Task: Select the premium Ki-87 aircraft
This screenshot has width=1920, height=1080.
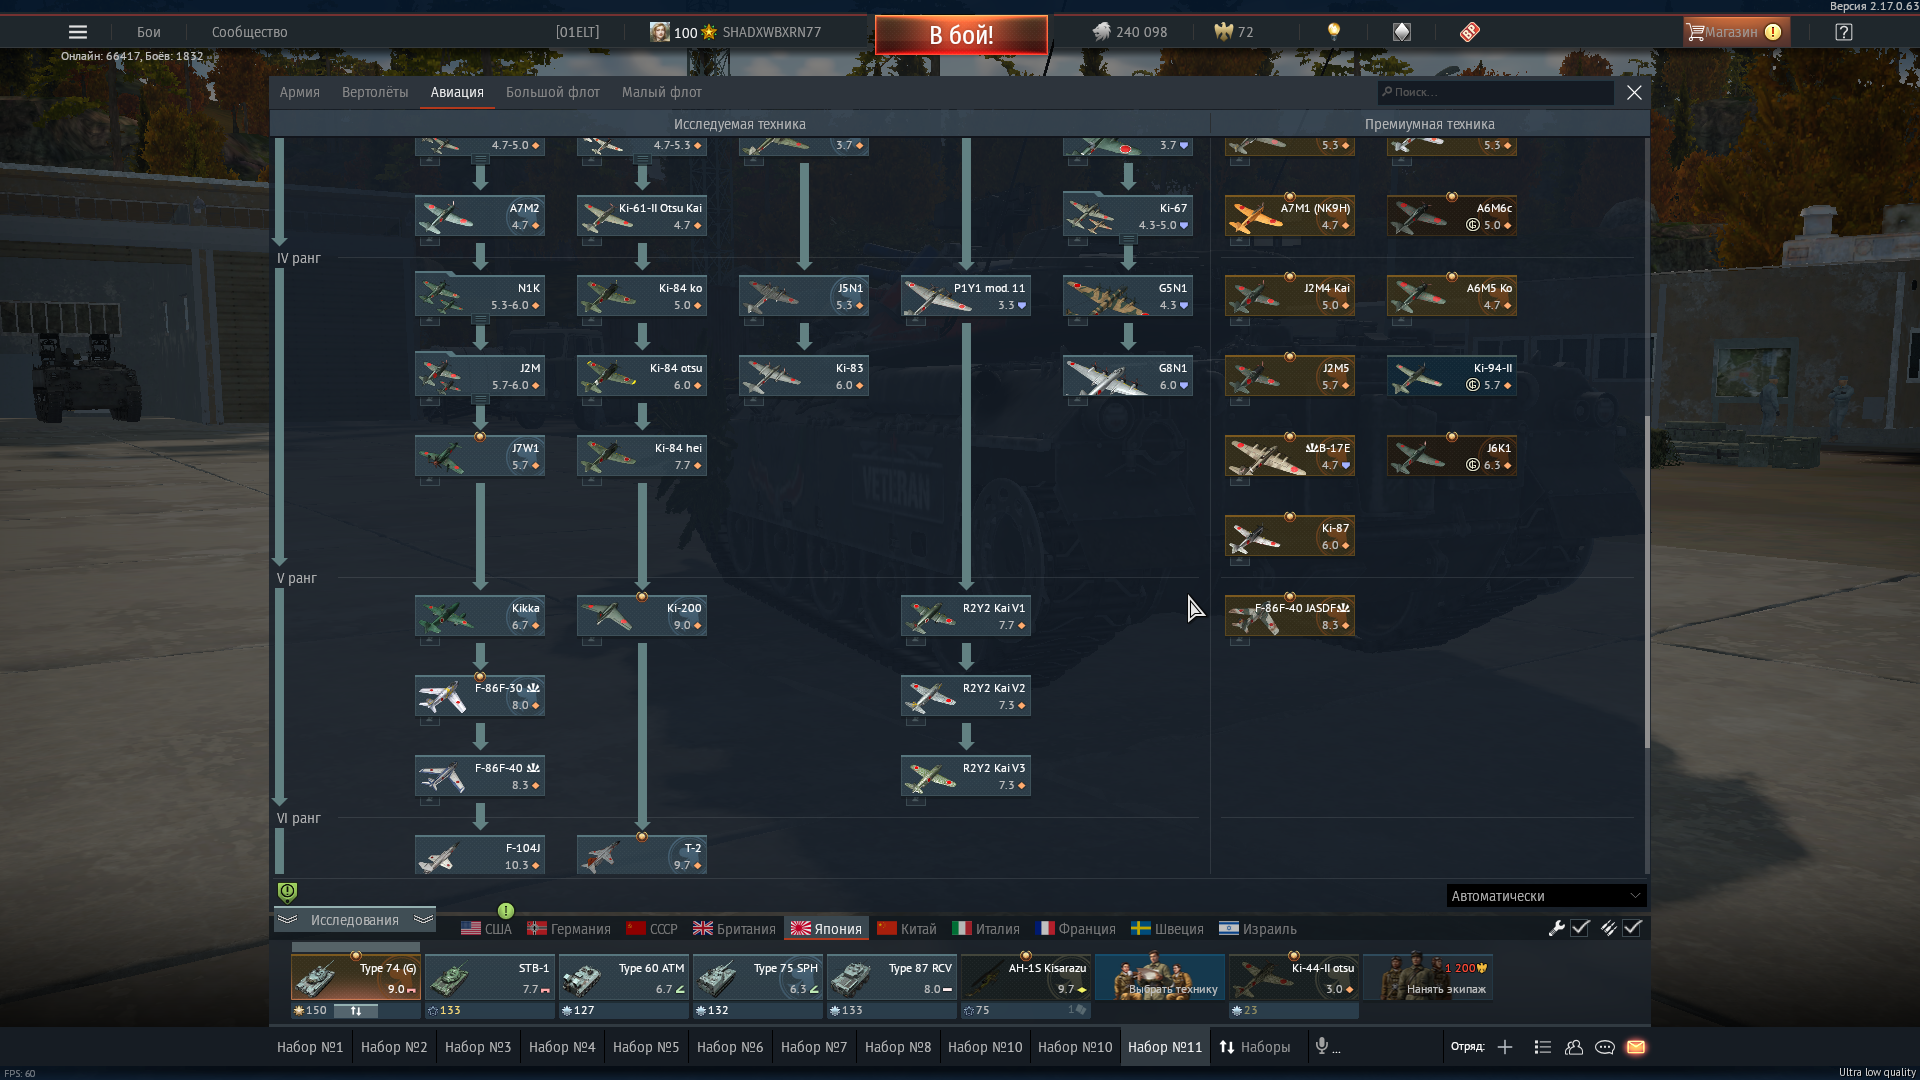Action: click(x=1290, y=536)
